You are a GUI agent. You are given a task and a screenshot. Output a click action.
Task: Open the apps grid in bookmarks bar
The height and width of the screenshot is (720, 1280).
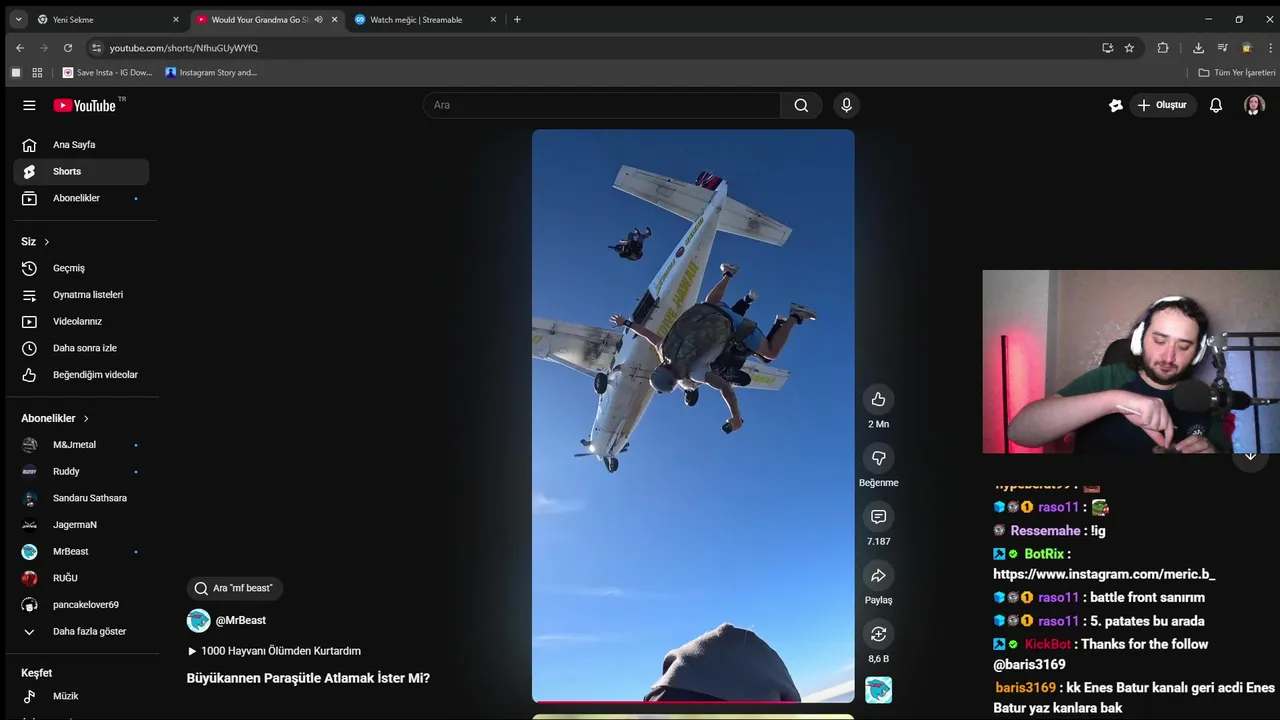[37, 72]
